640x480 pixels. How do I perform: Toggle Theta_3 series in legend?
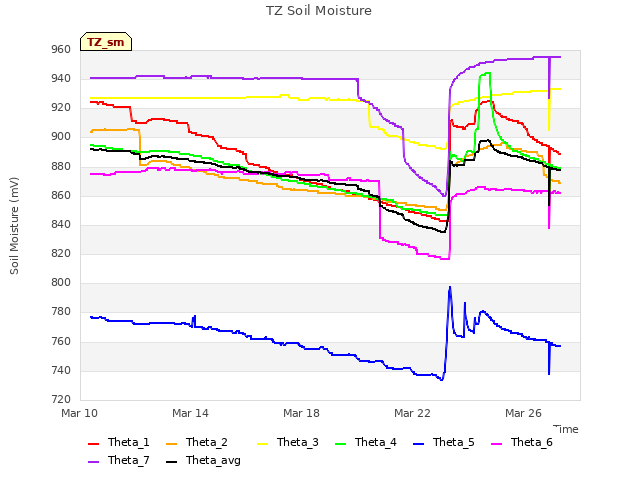point(288,442)
